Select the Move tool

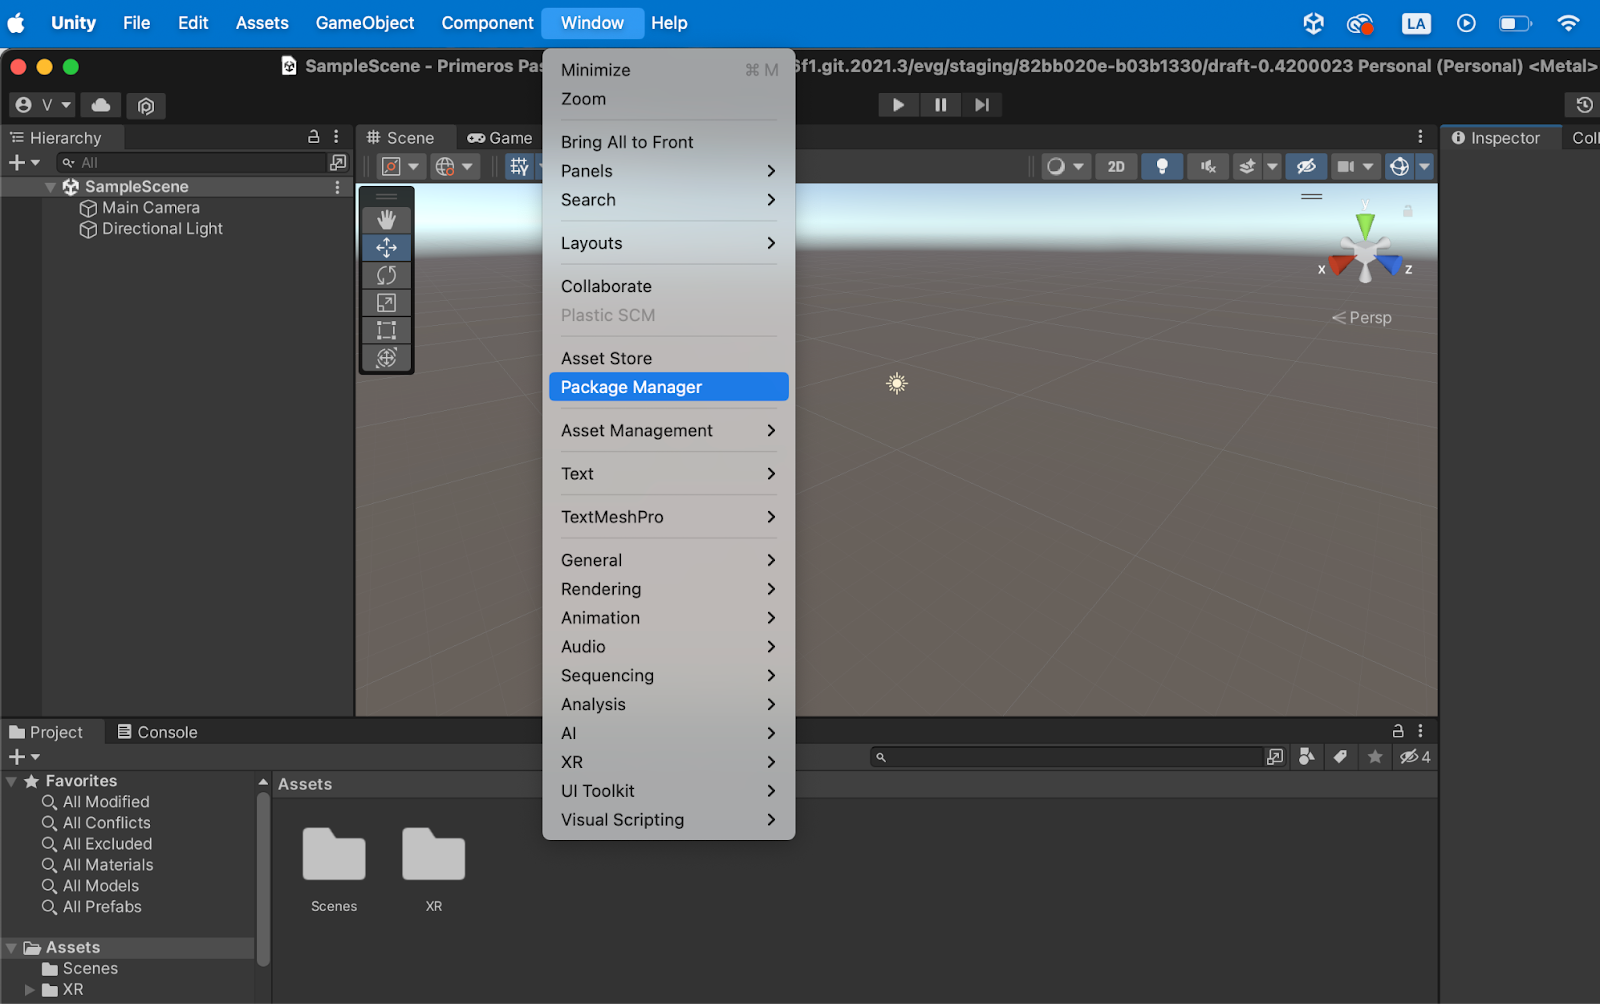tap(386, 247)
